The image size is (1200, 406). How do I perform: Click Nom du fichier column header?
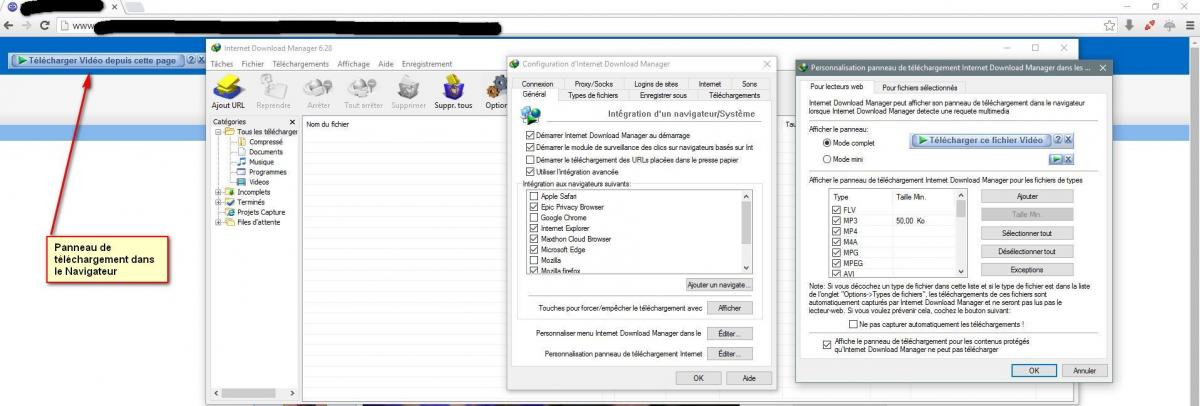[x=327, y=124]
